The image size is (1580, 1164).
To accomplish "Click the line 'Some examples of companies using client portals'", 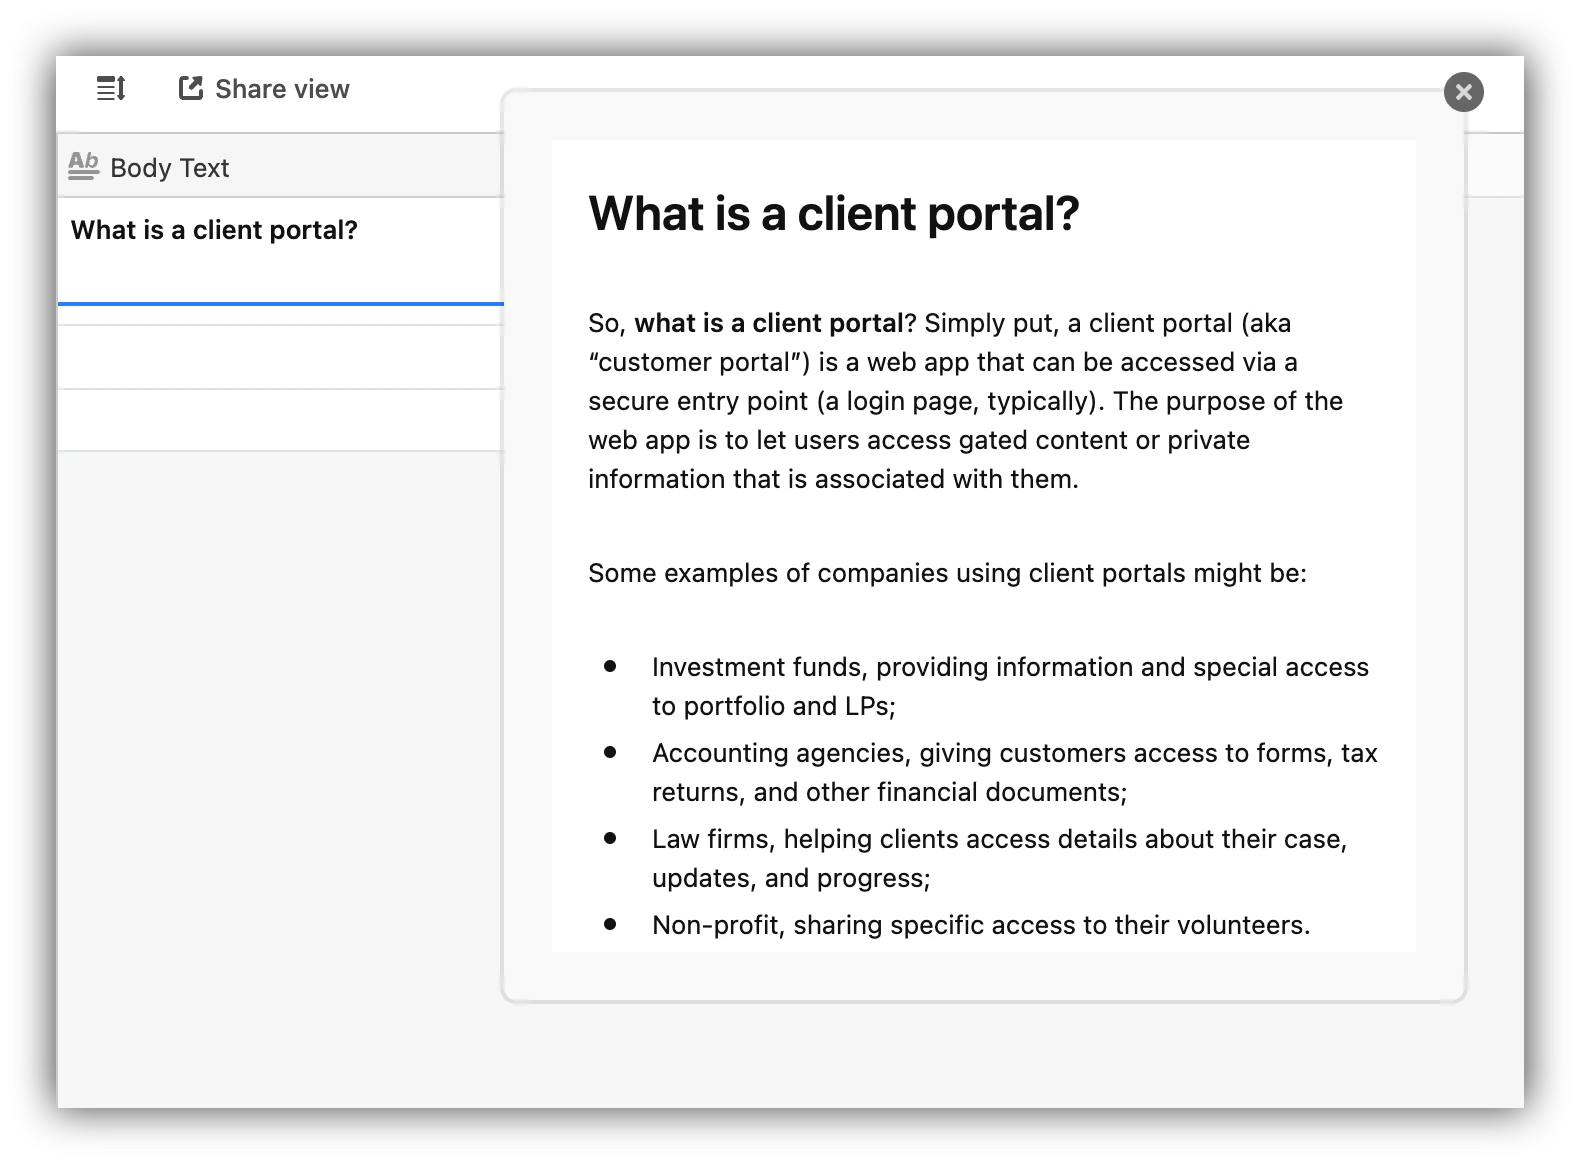I will pos(947,573).
